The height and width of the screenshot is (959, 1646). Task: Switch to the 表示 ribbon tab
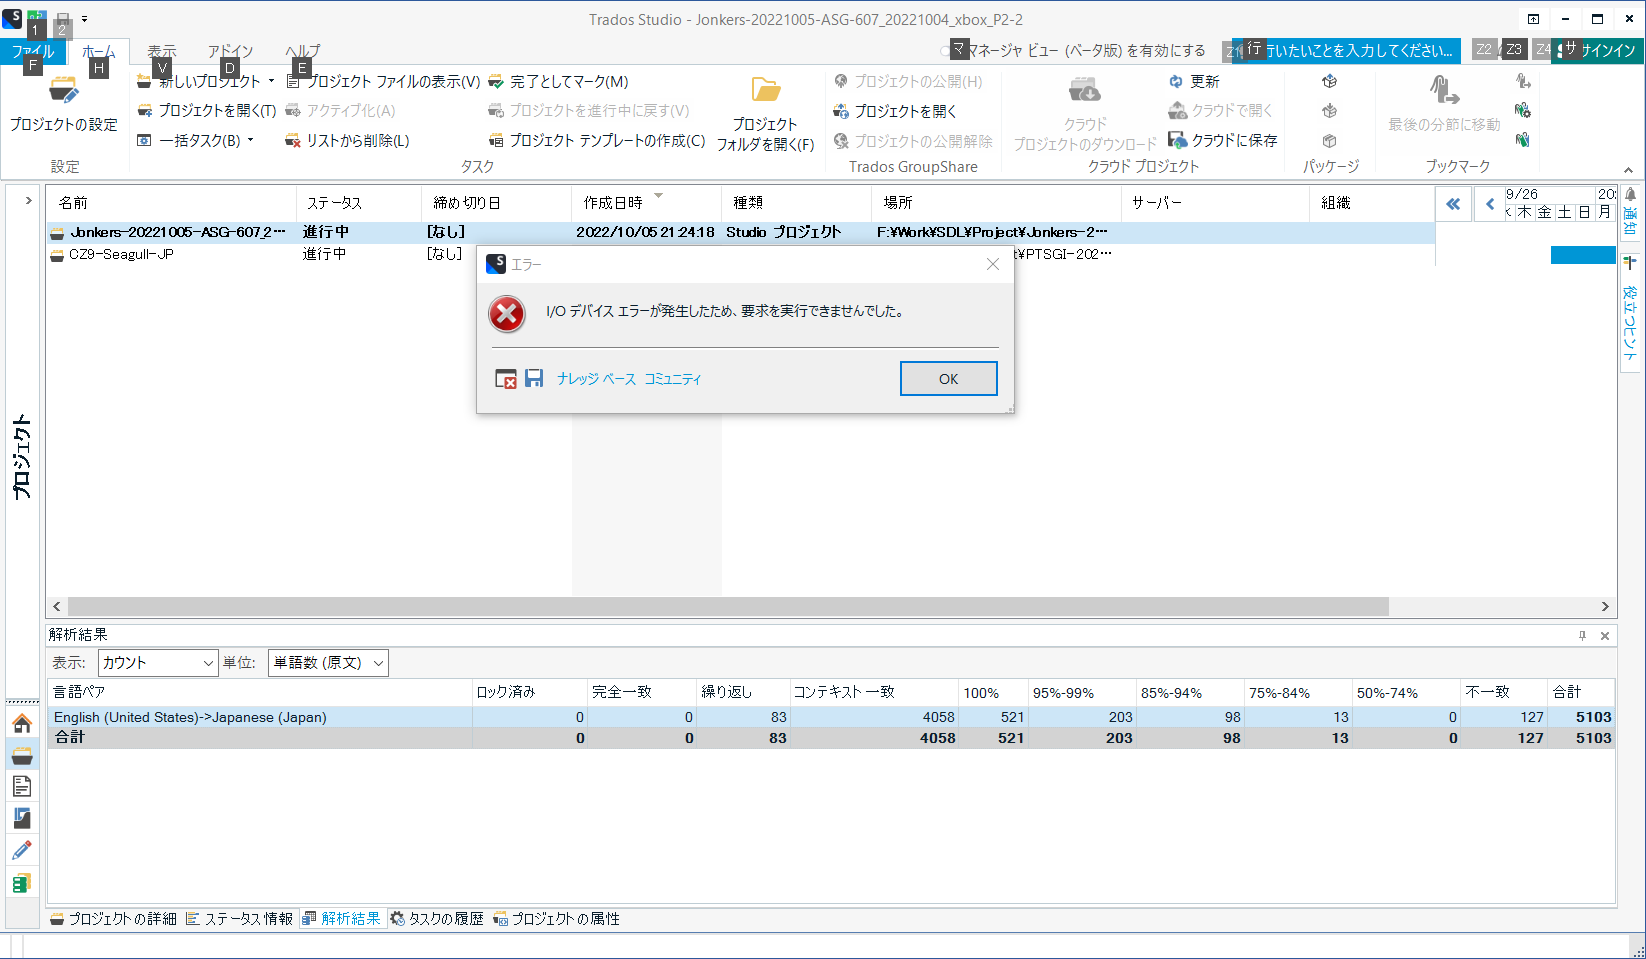pyautogui.click(x=161, y=50)
